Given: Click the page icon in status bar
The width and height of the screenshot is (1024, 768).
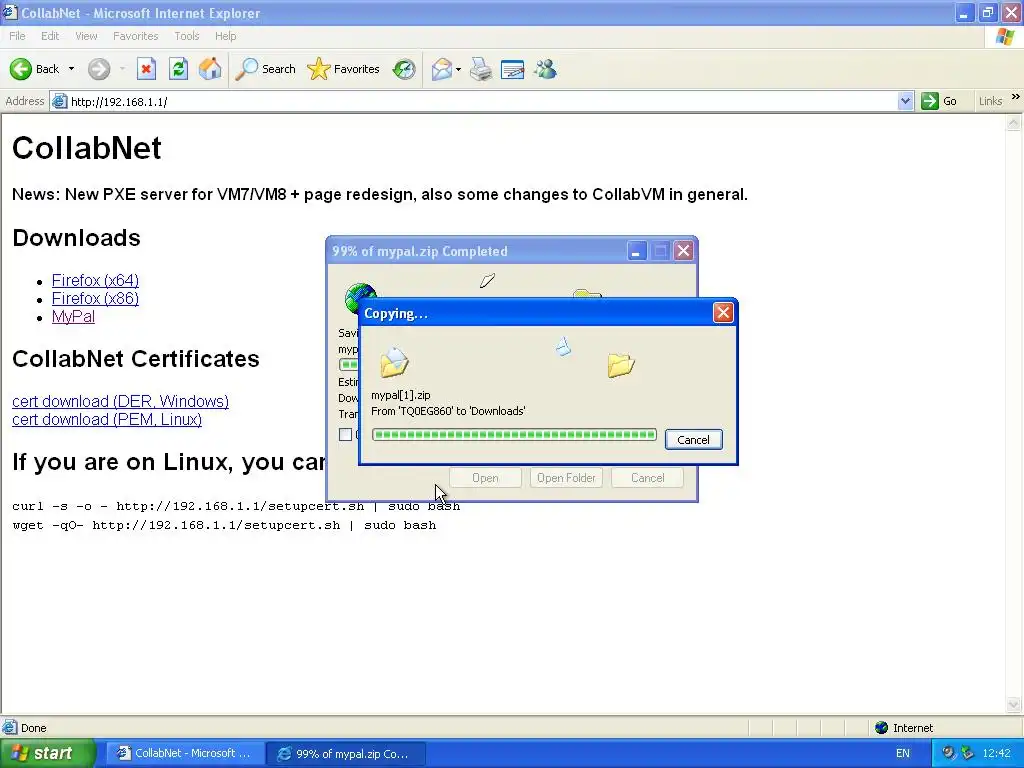Looking at the screenshot, I should tap(10, 728).
